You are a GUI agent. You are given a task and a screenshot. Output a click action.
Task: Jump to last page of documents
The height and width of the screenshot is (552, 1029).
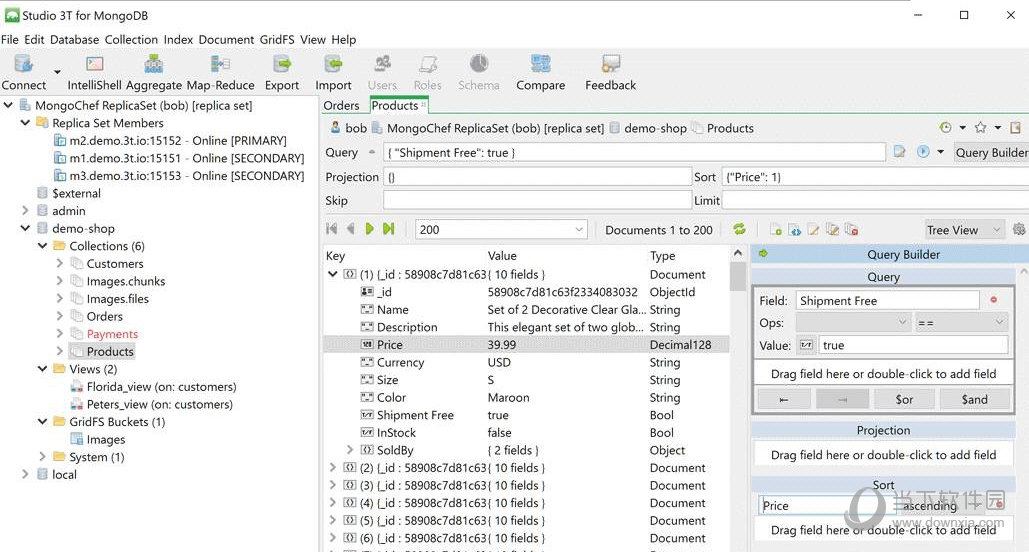tap(388, 229)
